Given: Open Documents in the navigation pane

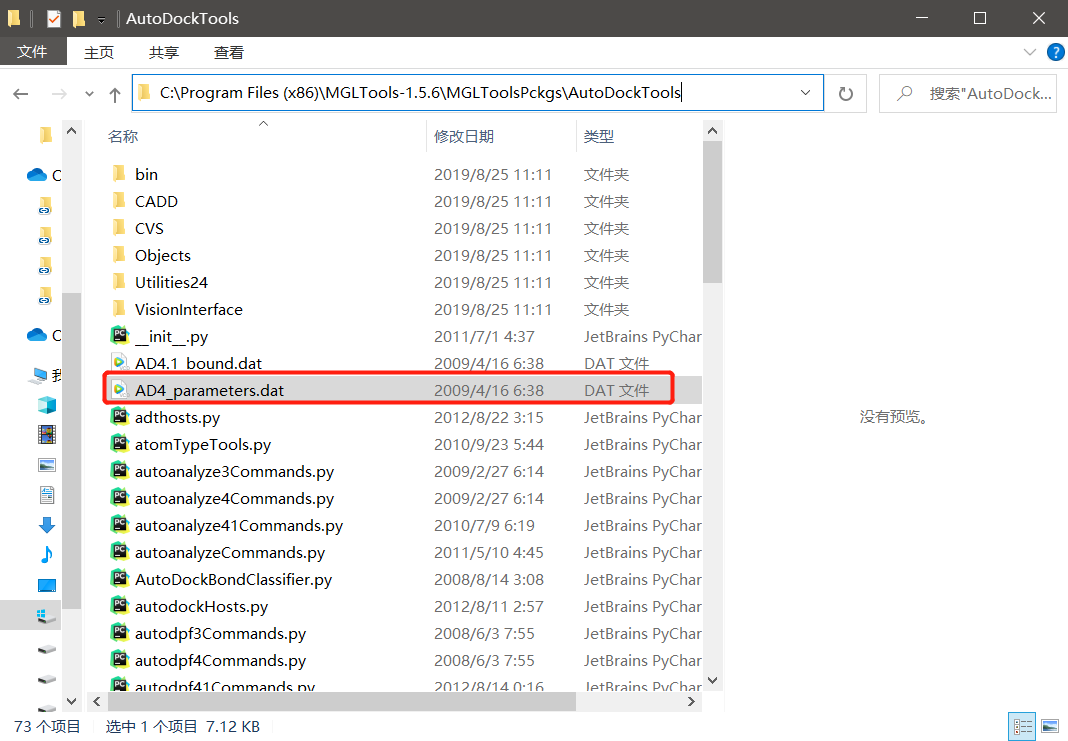Looking at the screenshot, I should [x=46, y=495].
